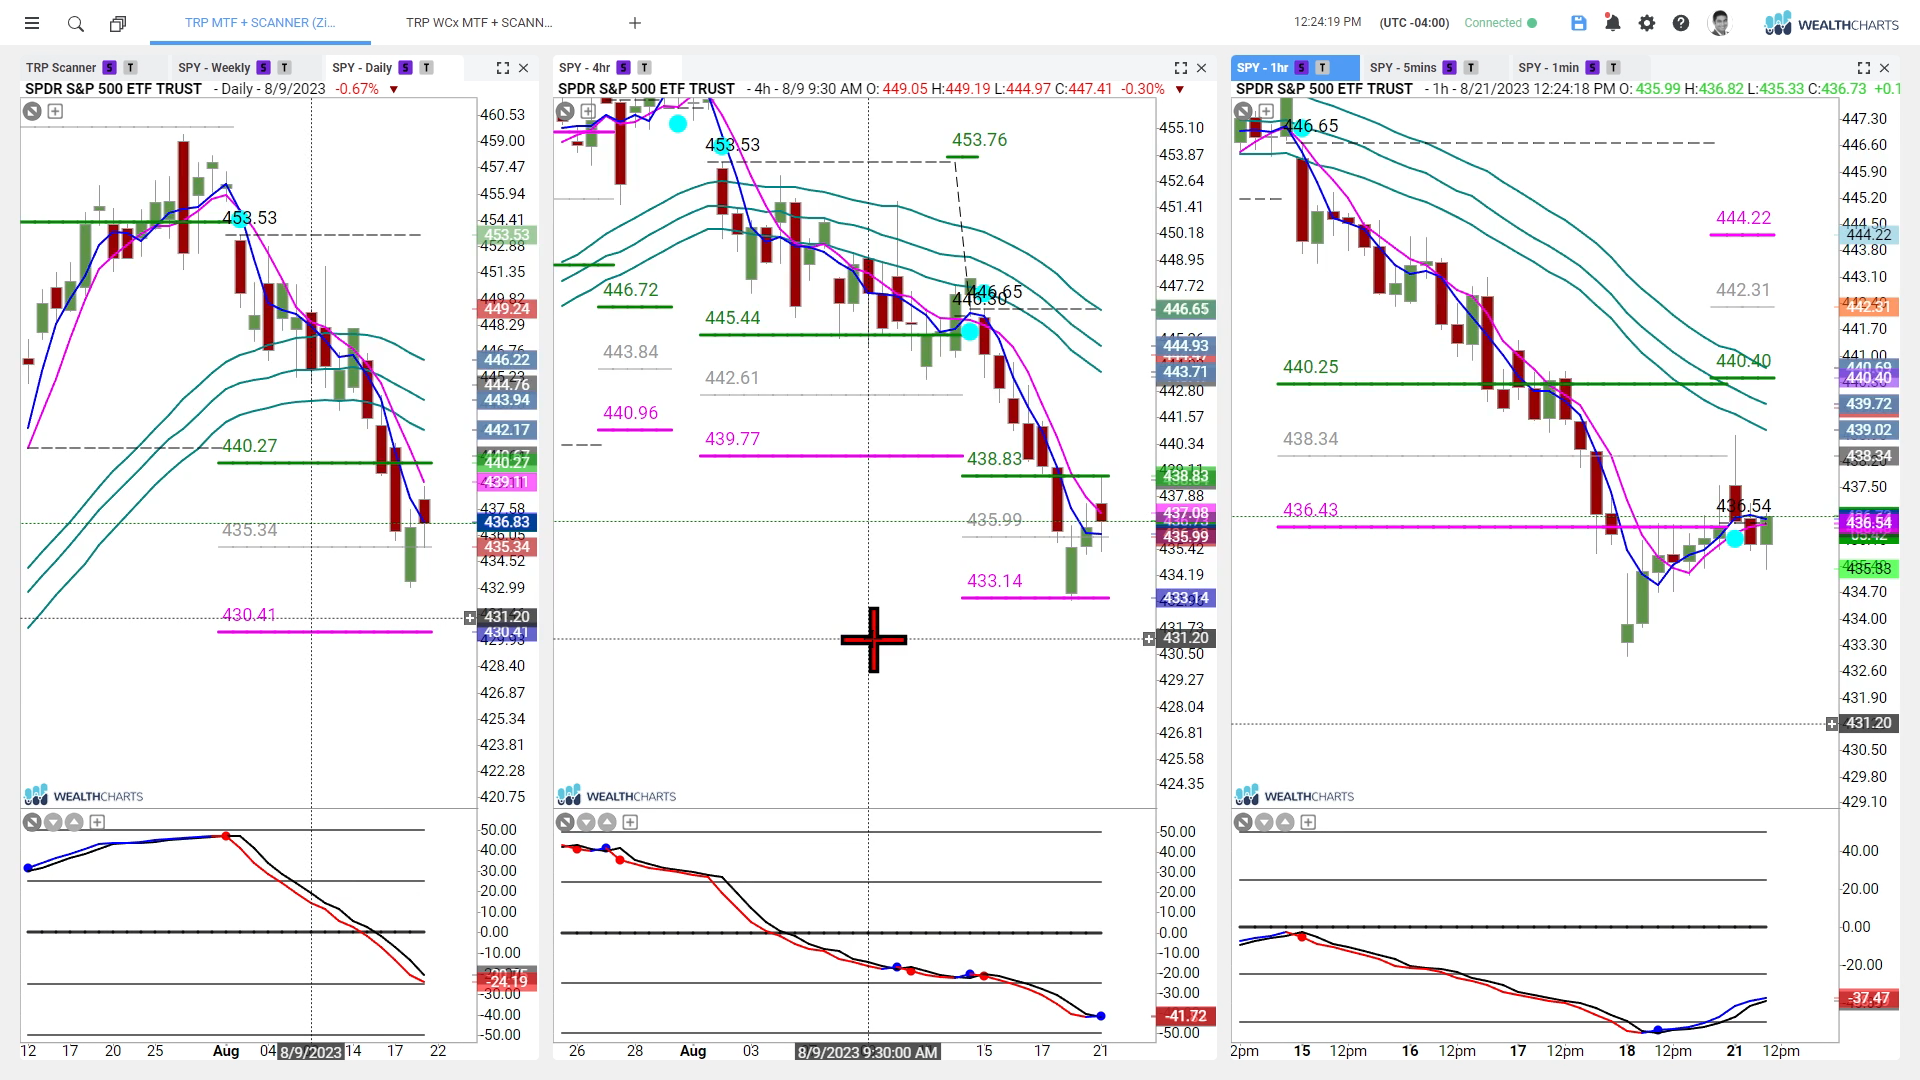Screen dimensions: 1920x1080
Task: Toggle the T link on the SPY 4hr tab
Action: (644, 68)
